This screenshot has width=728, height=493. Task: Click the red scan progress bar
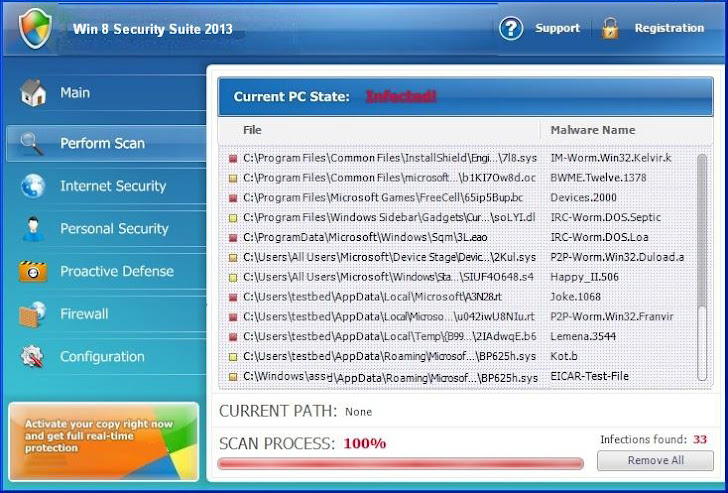point(400,463)
